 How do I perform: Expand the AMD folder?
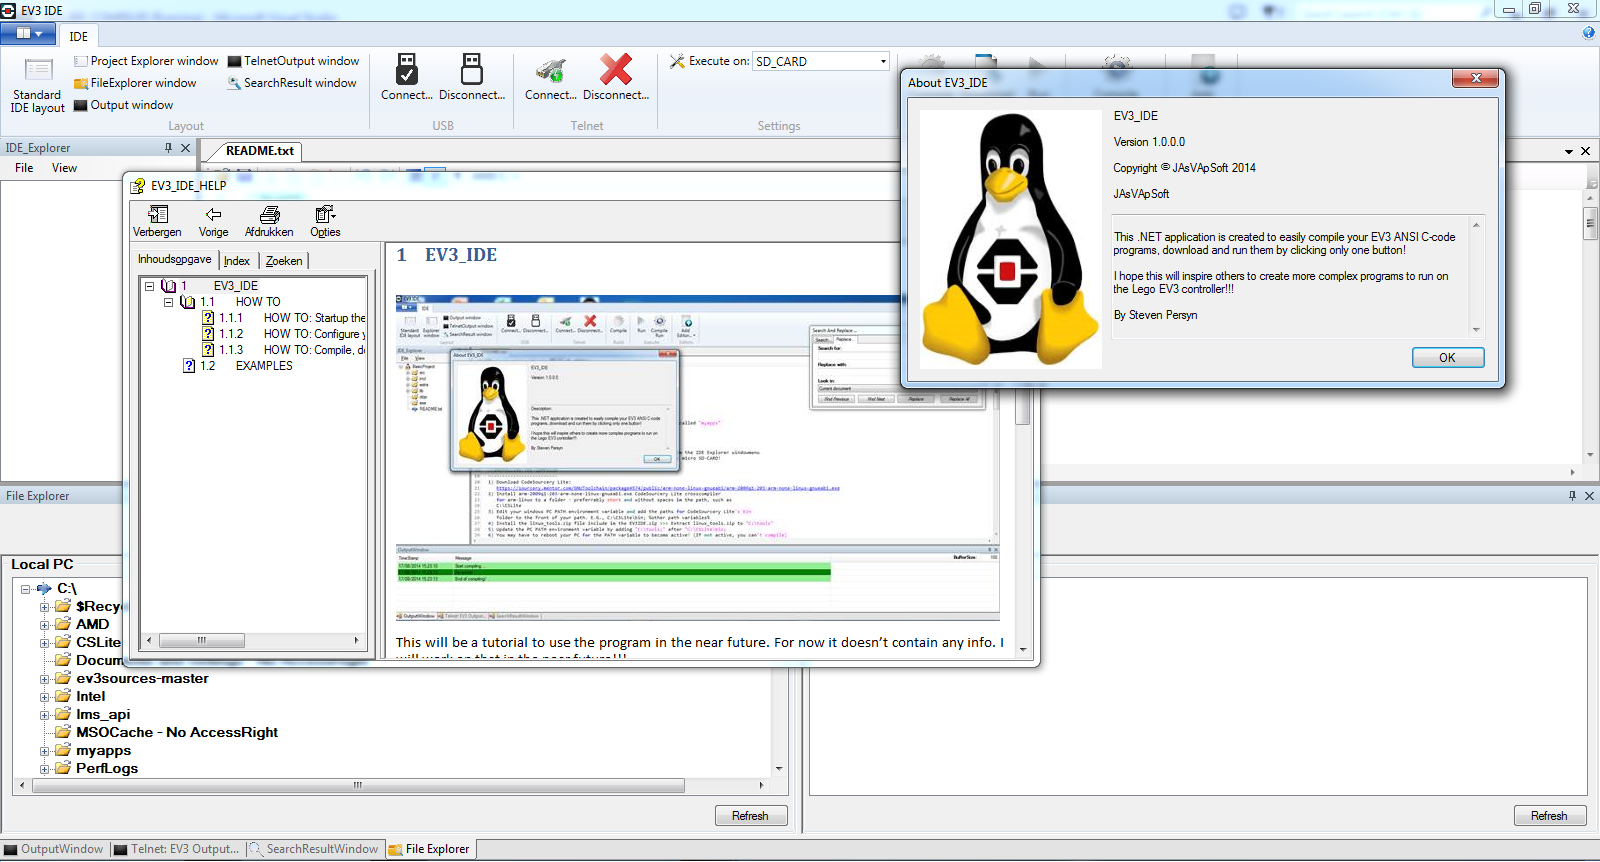(x=44, y=625)
